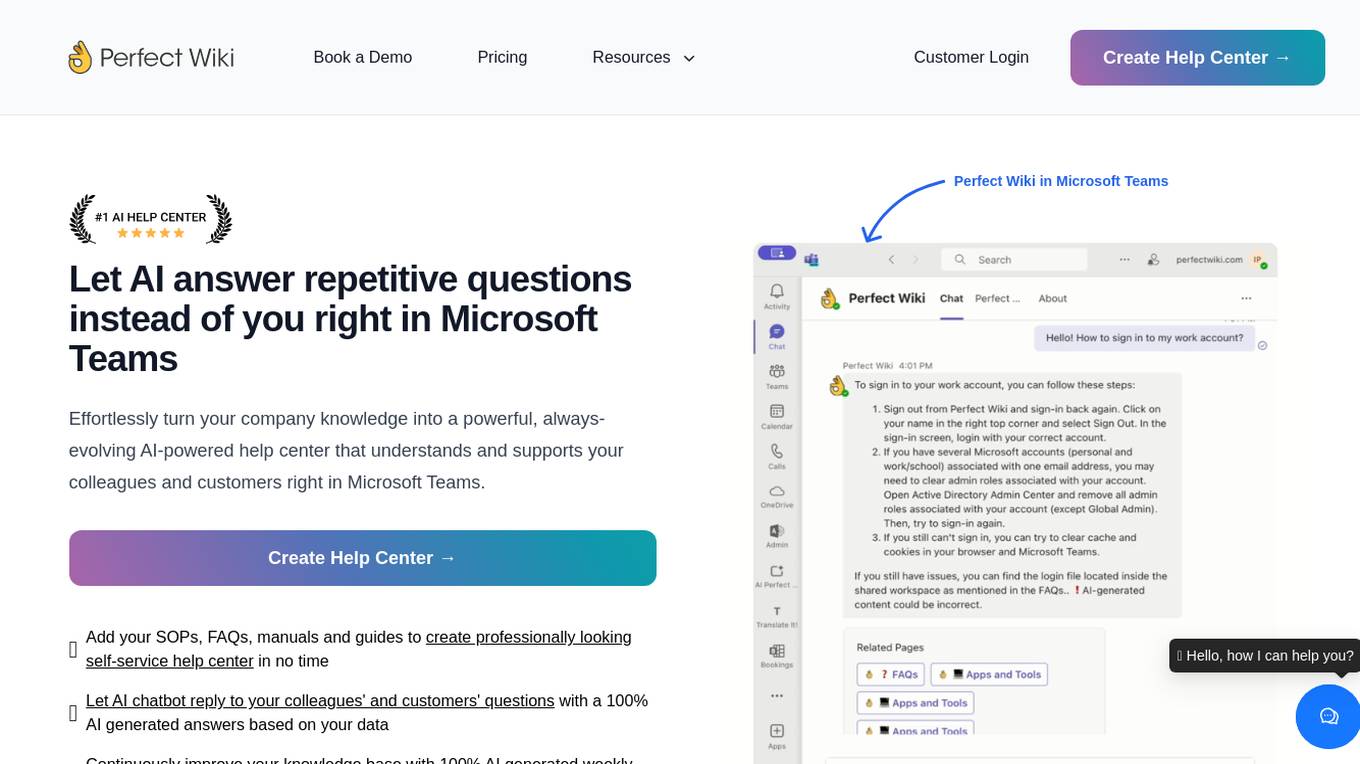Open Admin app in the Teams sidebar
This screenshot has width=1360, height=764.
click(x=777, y=536)
